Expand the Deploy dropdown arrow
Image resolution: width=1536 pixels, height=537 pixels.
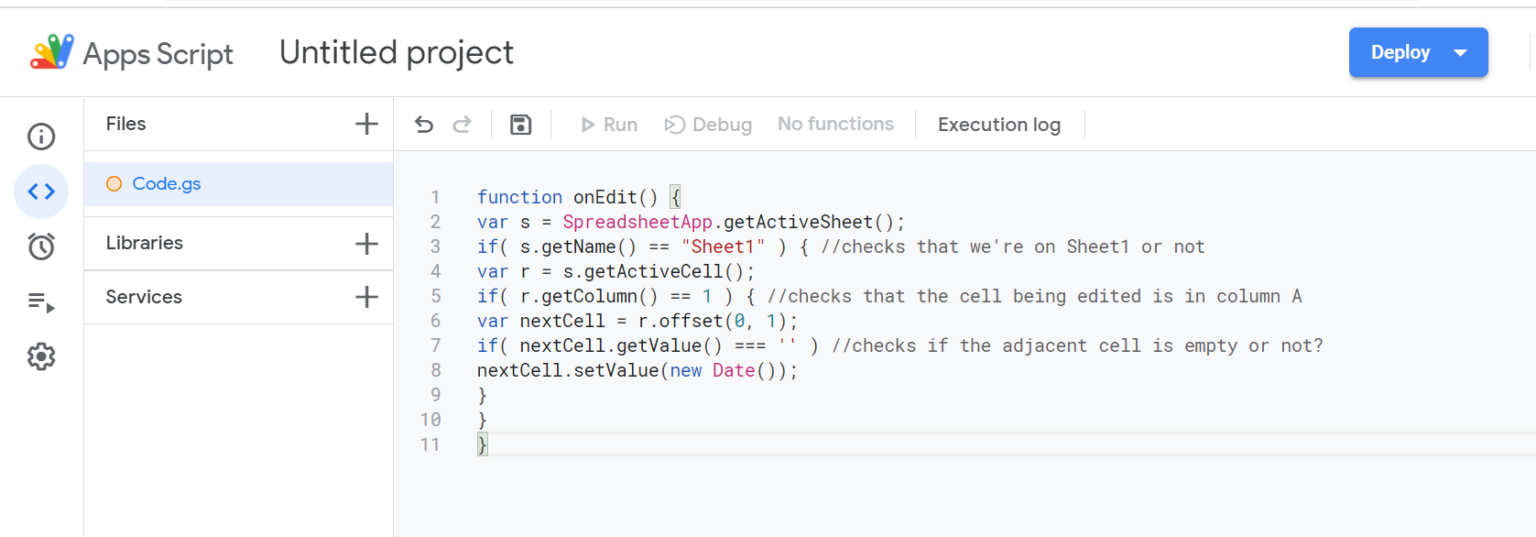[x=1460, y=53]
